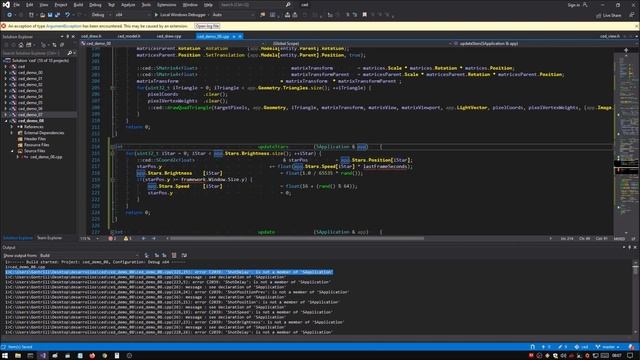The width and height of the screenshot is (640, 360).
Task: Click the Live Share button
Action: 609,15
